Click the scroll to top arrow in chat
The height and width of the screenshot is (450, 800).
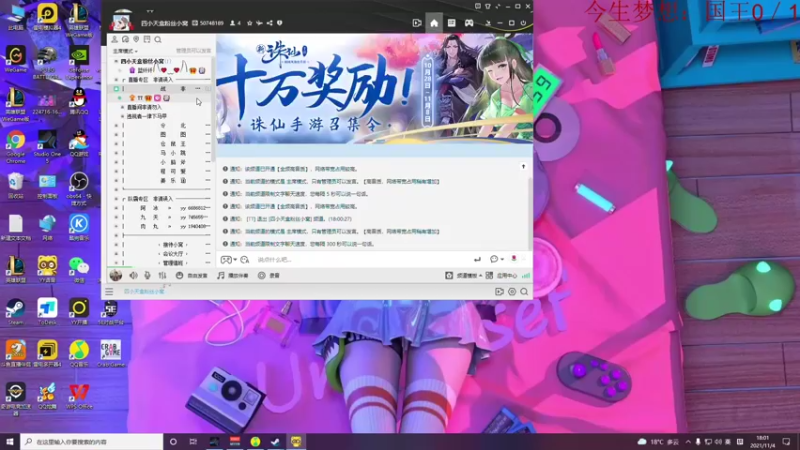click(x=523, y=167)
